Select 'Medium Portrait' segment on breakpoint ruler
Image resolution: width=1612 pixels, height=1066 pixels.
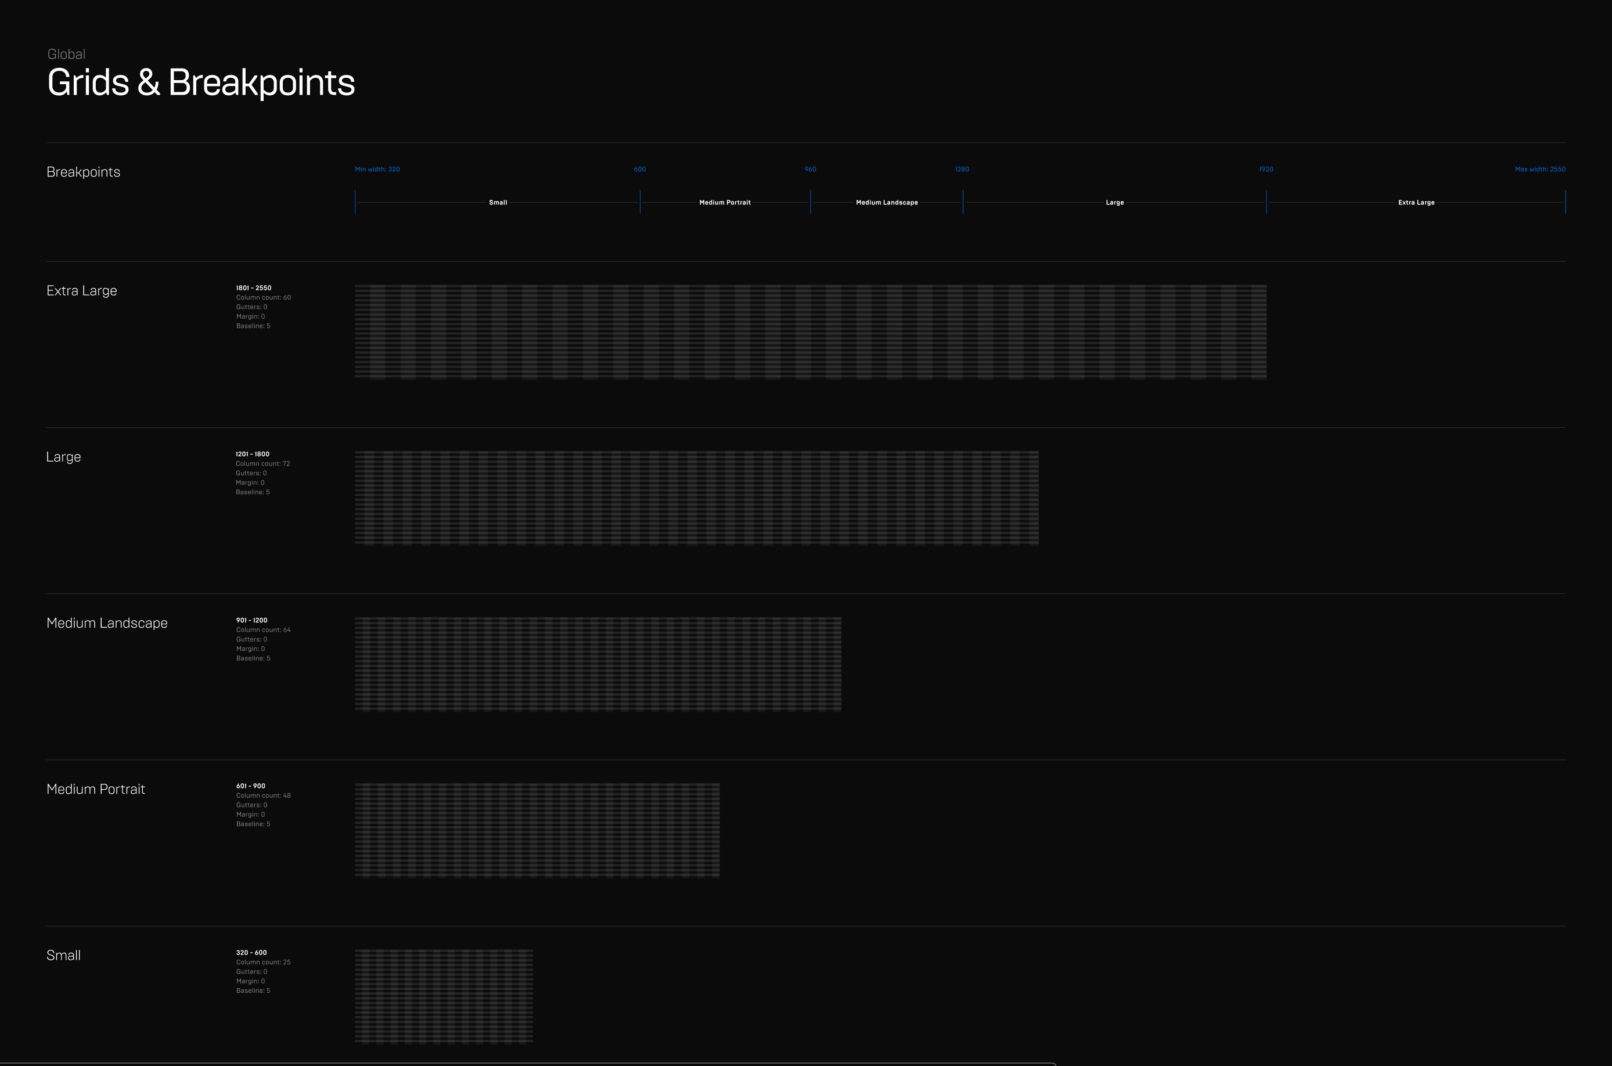(x=725, y=202)
